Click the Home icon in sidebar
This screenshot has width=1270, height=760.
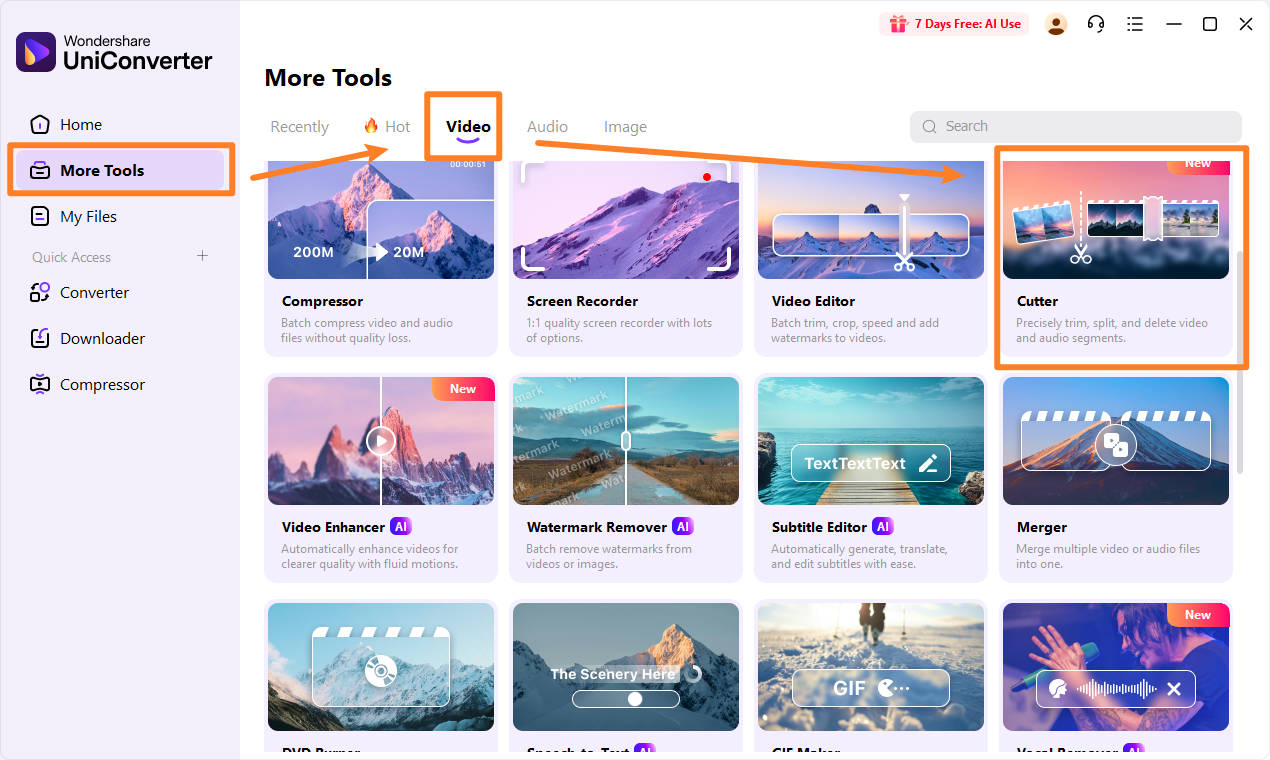40,124
